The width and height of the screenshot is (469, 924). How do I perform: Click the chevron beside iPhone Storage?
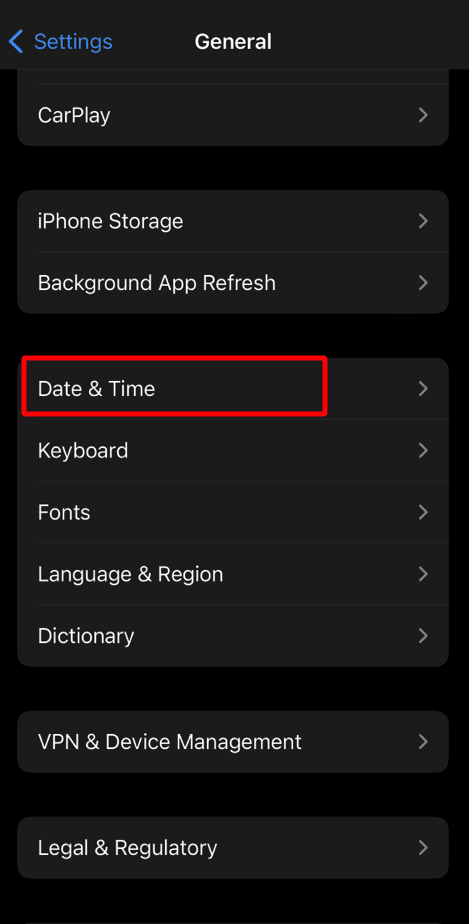coord(423,221)
